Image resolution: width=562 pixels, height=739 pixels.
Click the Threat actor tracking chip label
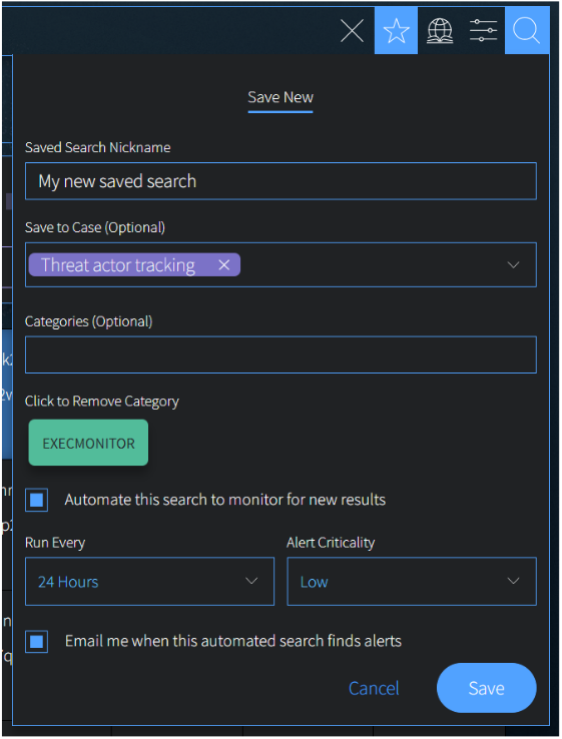[118, 265]
